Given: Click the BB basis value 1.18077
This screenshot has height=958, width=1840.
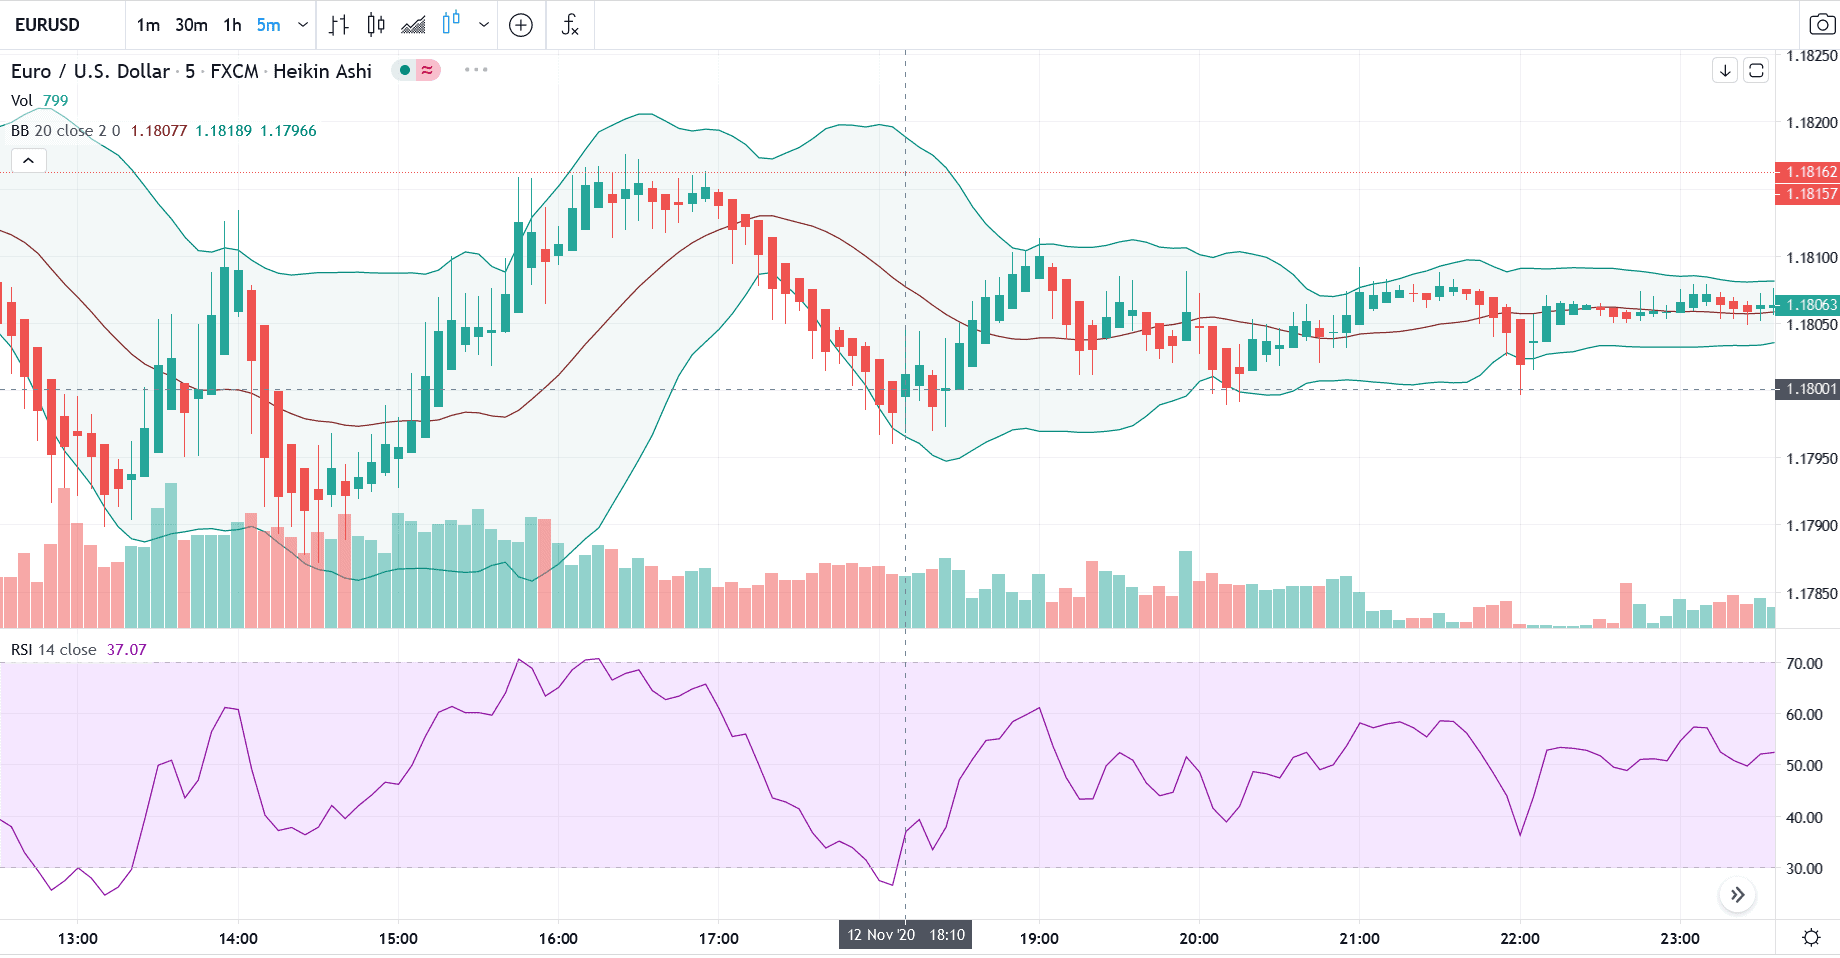Looking at the screenshot, I should (159, 131).
